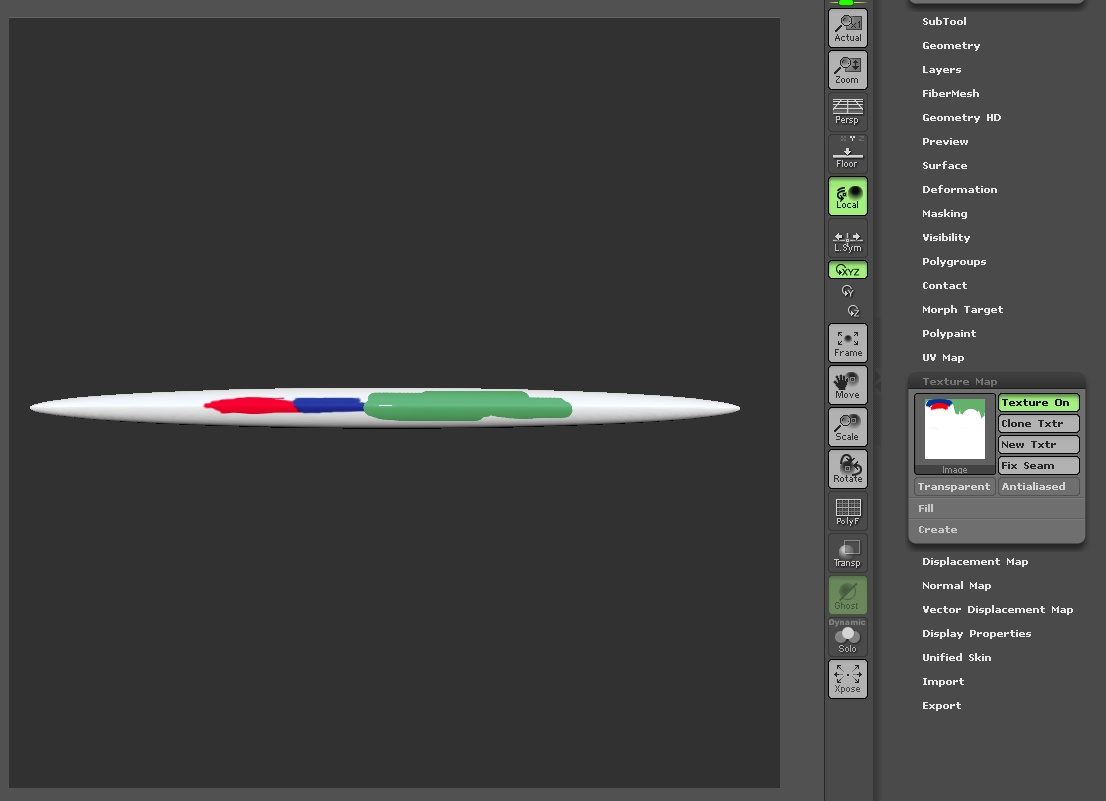Click the Actual size icon
This screenshot has height=801, width=1106.
click(847, 28)
